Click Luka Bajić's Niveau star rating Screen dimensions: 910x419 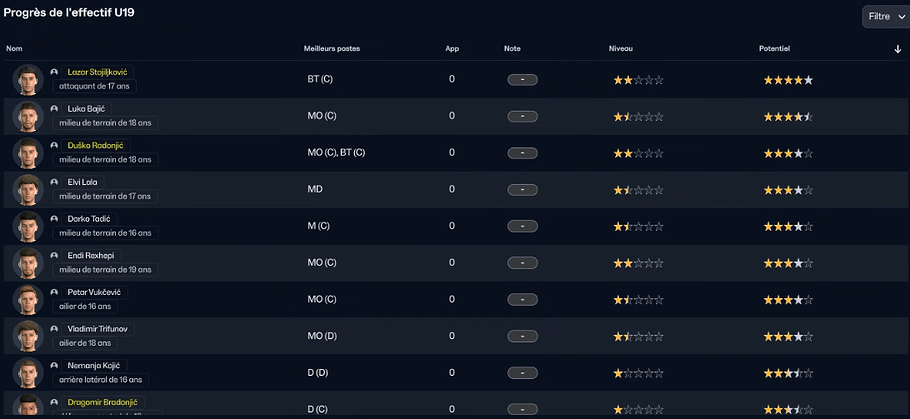(x=638, y=117)
